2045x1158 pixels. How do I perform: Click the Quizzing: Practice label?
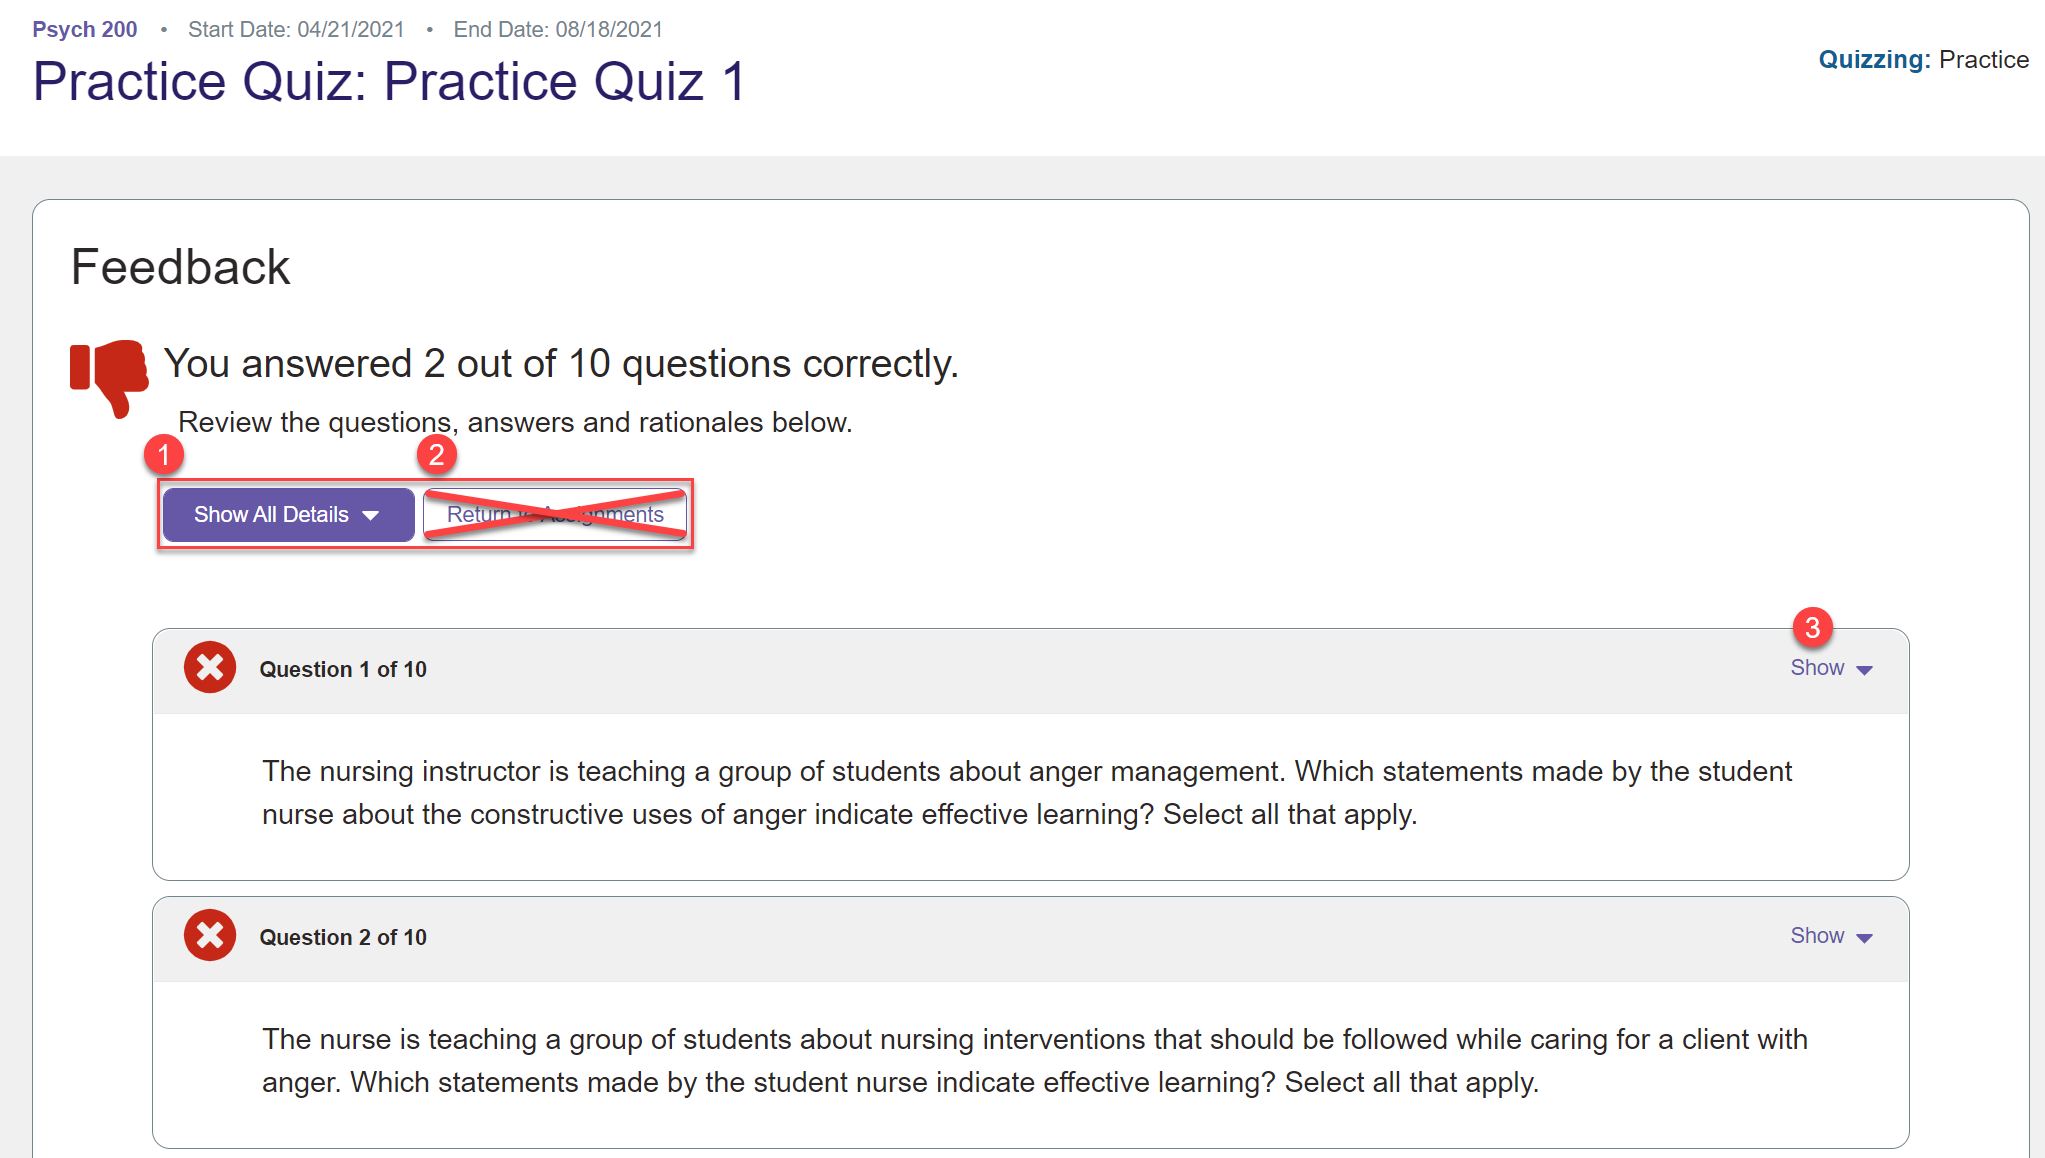(1923, 60)
